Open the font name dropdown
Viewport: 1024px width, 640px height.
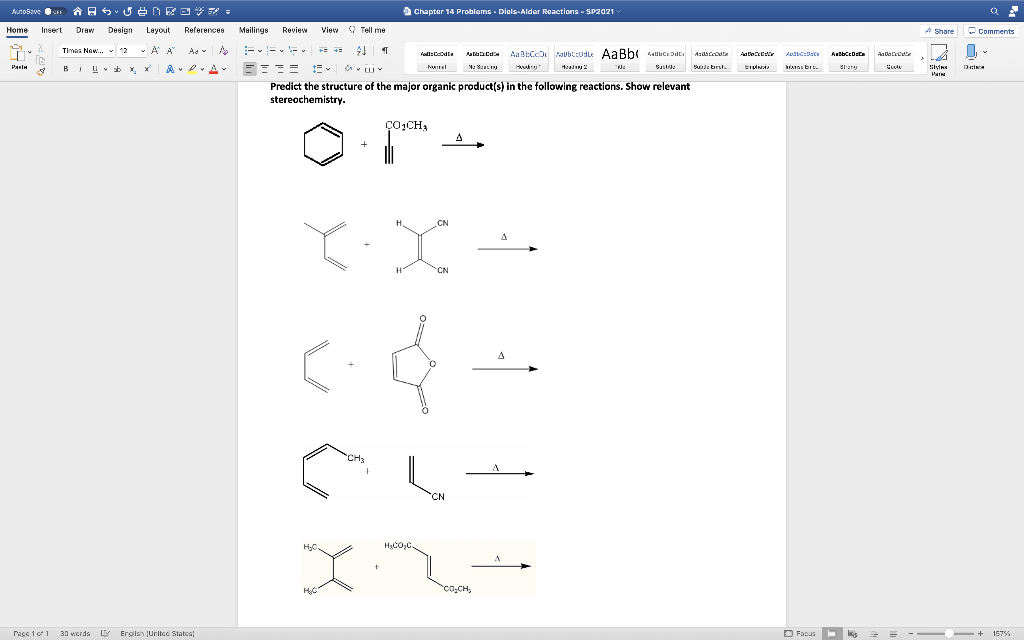click(110, 51)
